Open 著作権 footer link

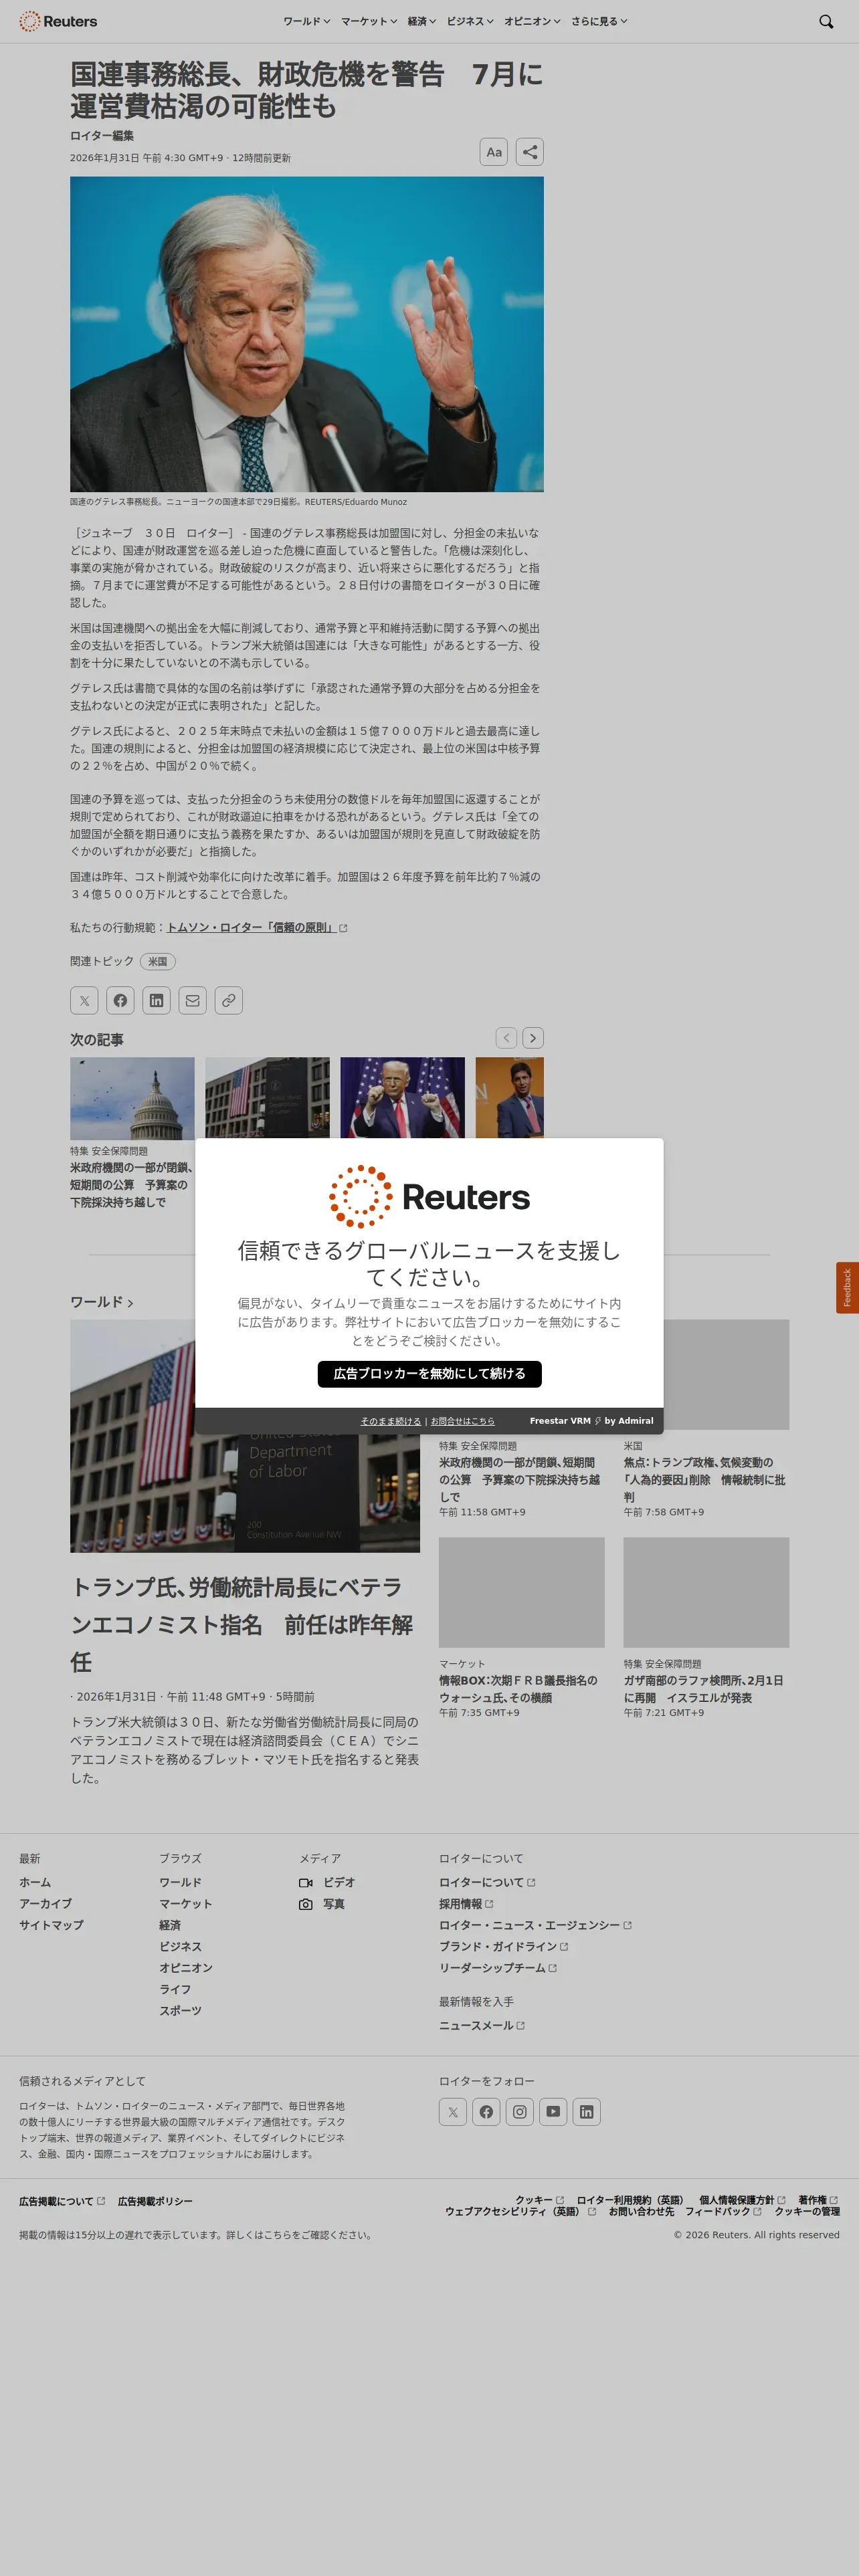818,2200
